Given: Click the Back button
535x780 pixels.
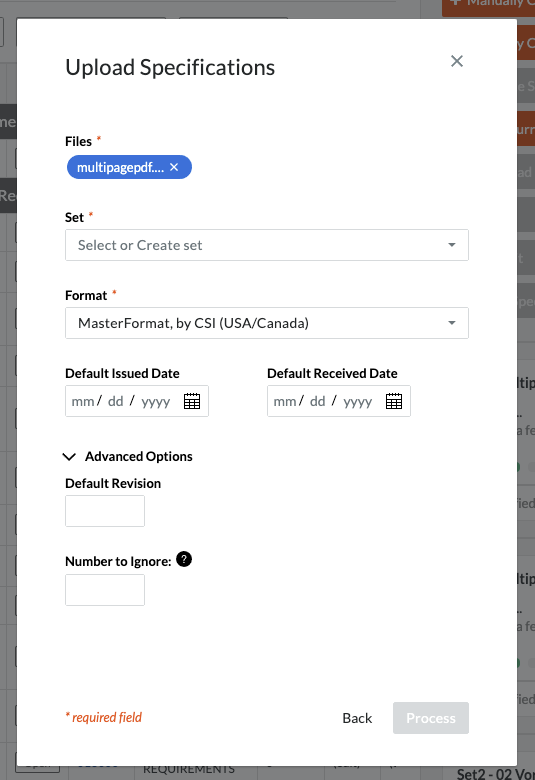Looking at the screenshot, I should point(357,718).
